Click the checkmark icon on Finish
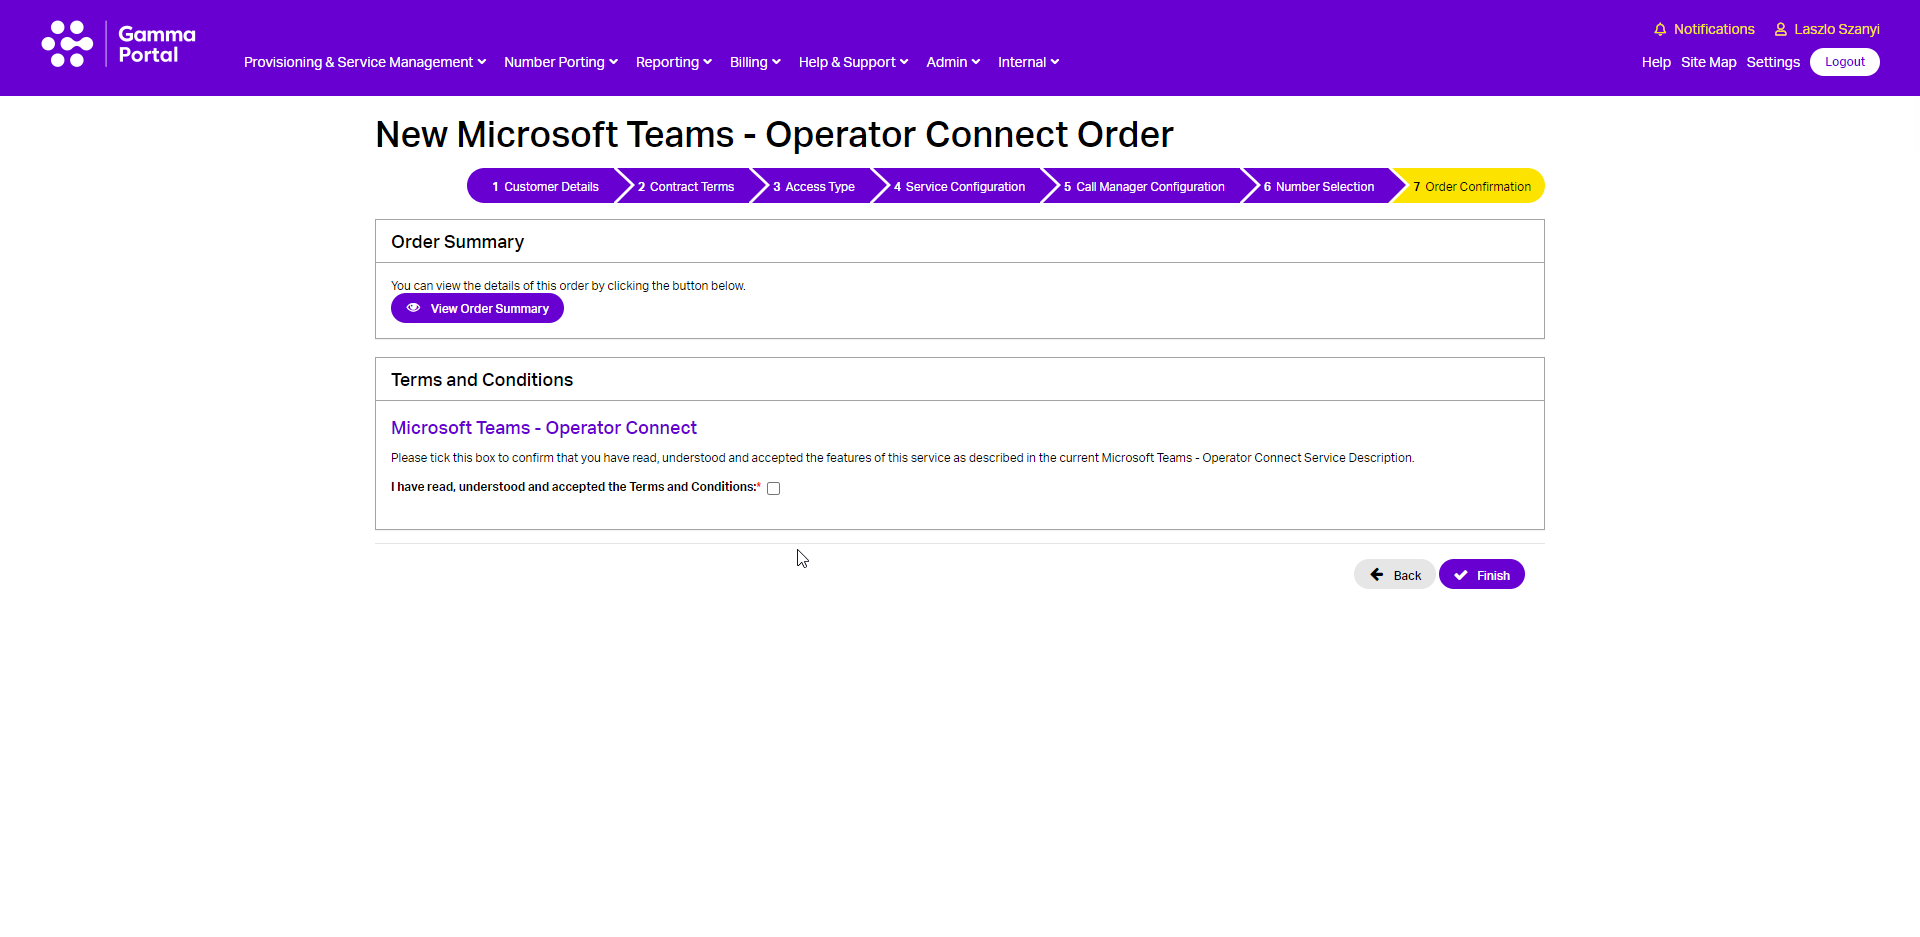Screen dimensions: 1920x937 (x=1461, y=575)
